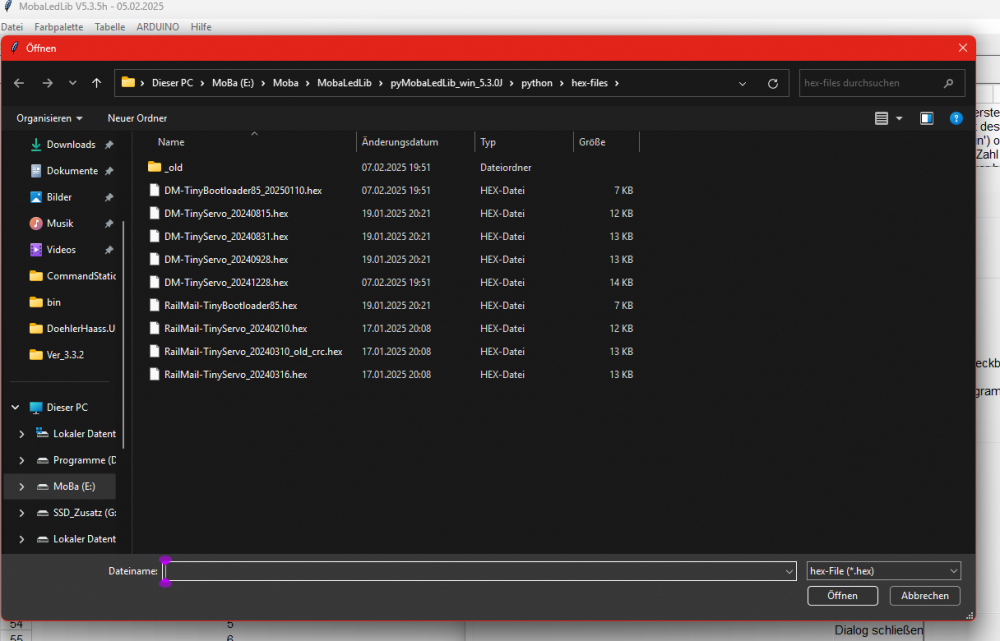The height and width of the screenshot is (641, 1000).
Task: Open Musik from the sidebar
Action: (60, 223)
